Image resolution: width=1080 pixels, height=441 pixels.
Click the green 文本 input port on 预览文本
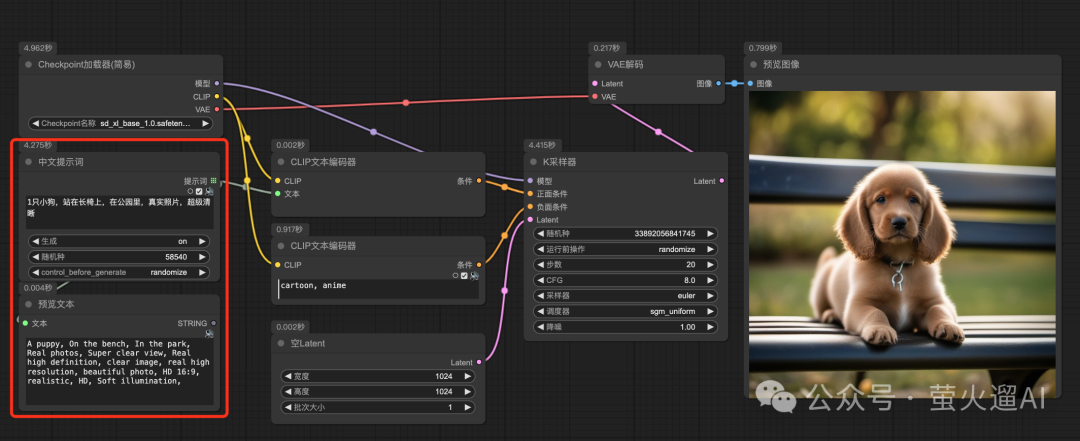(x=25, y=323)
